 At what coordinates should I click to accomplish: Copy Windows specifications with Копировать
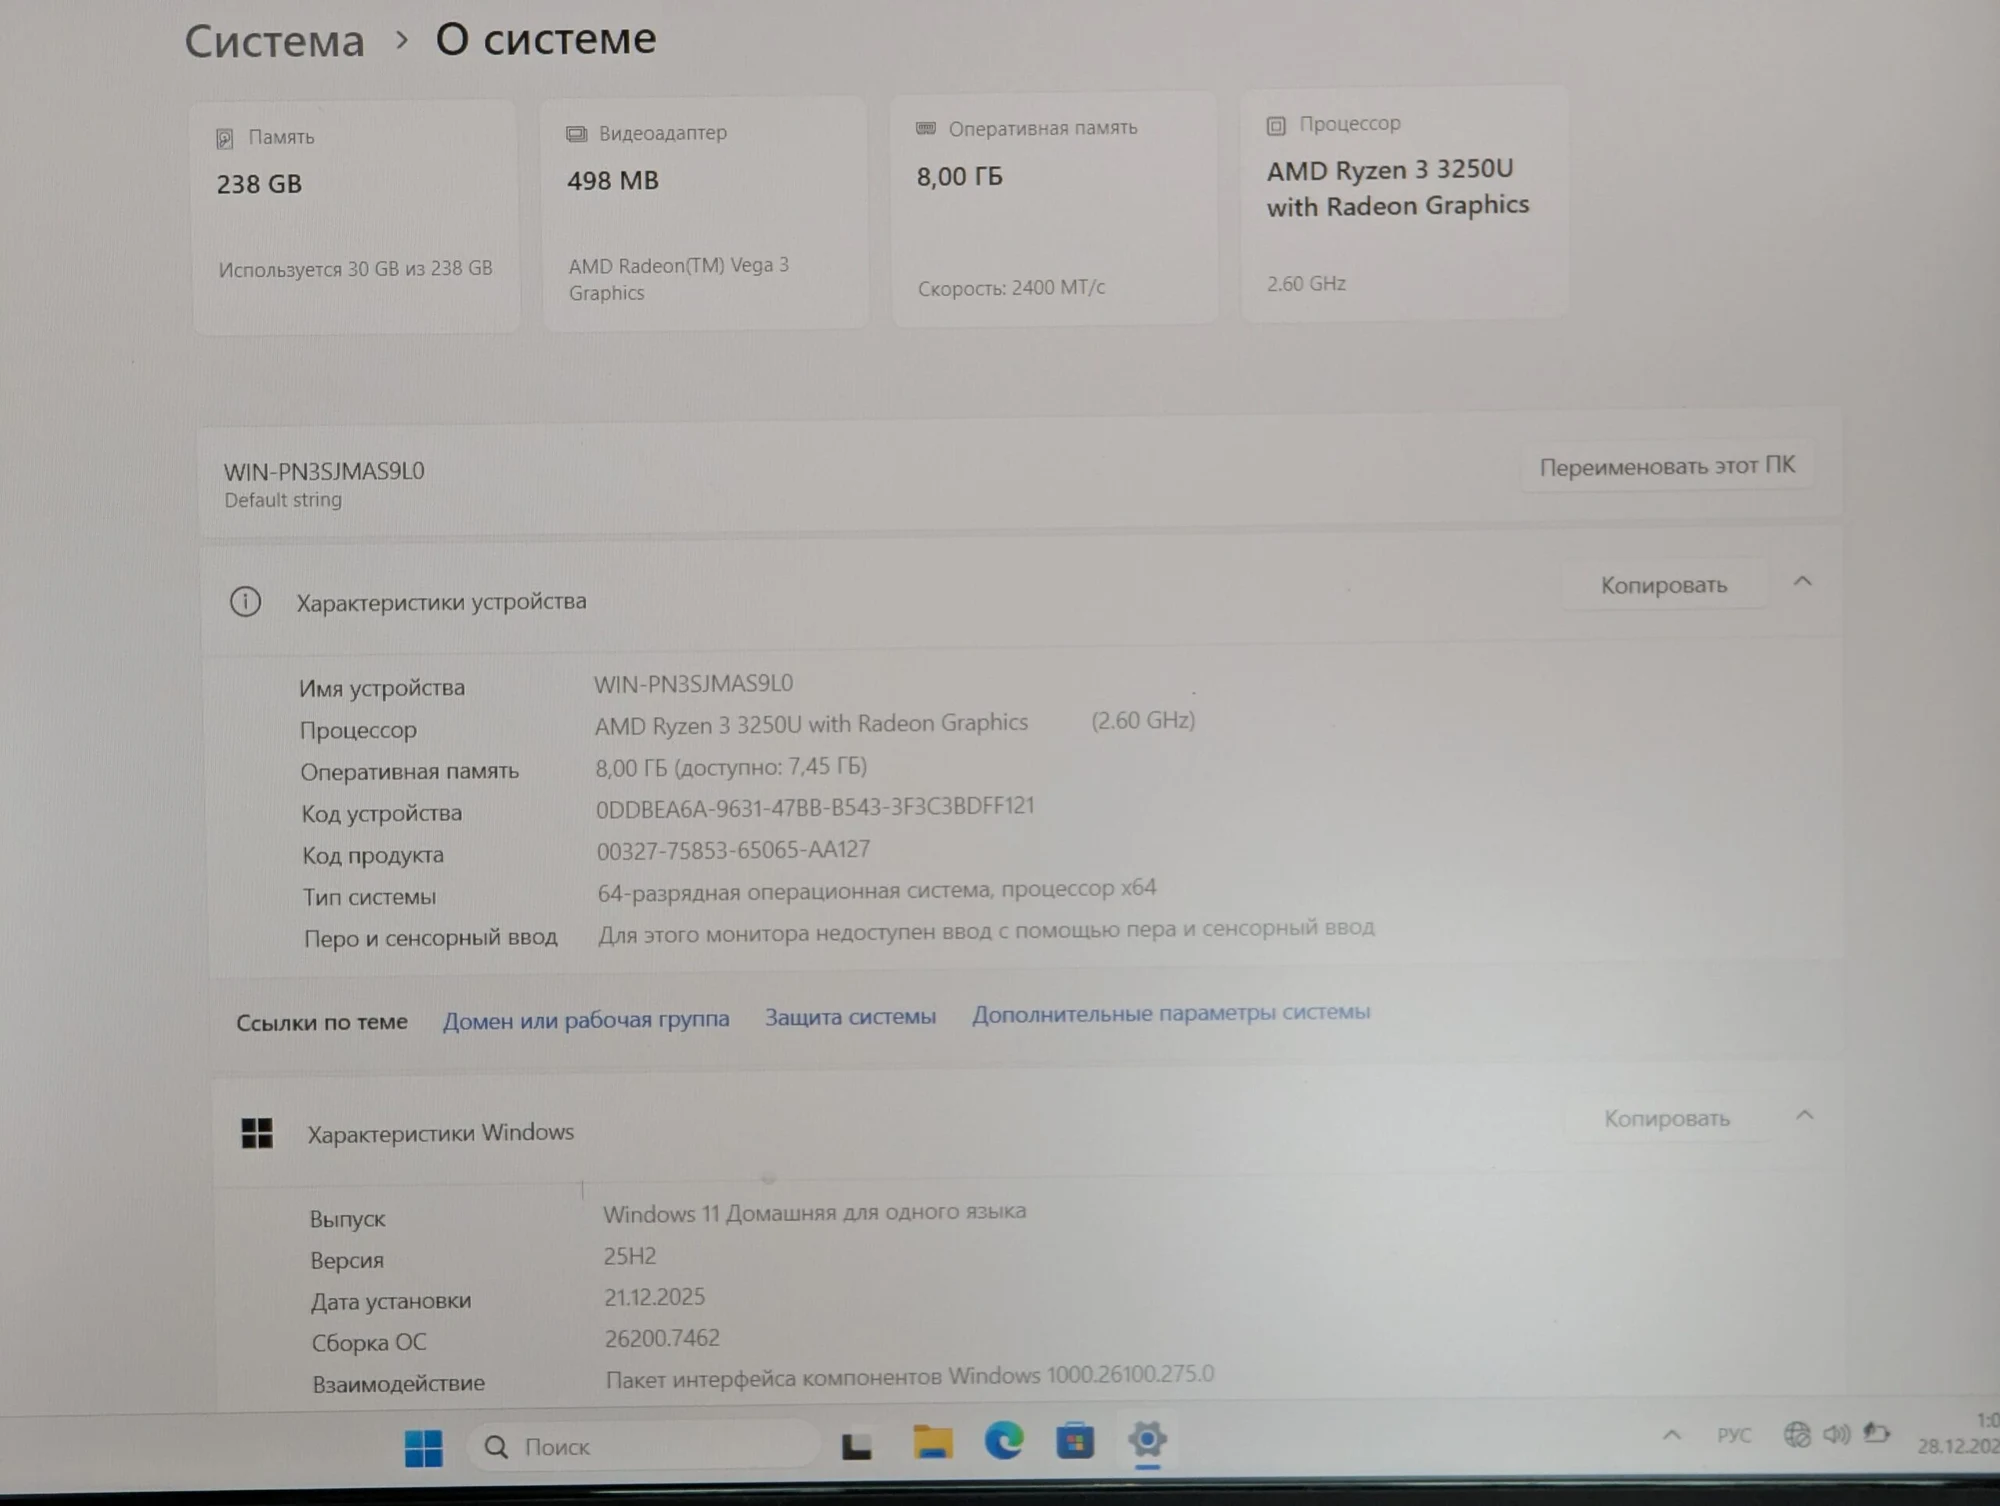[x=1666, y=1118]
